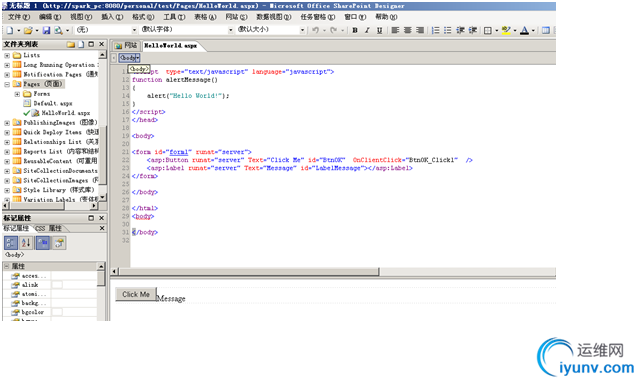The width and height of the screenshot is (640, 384).
Task: Select Default.aspx in folder list
Action: [x=53, y=103]
